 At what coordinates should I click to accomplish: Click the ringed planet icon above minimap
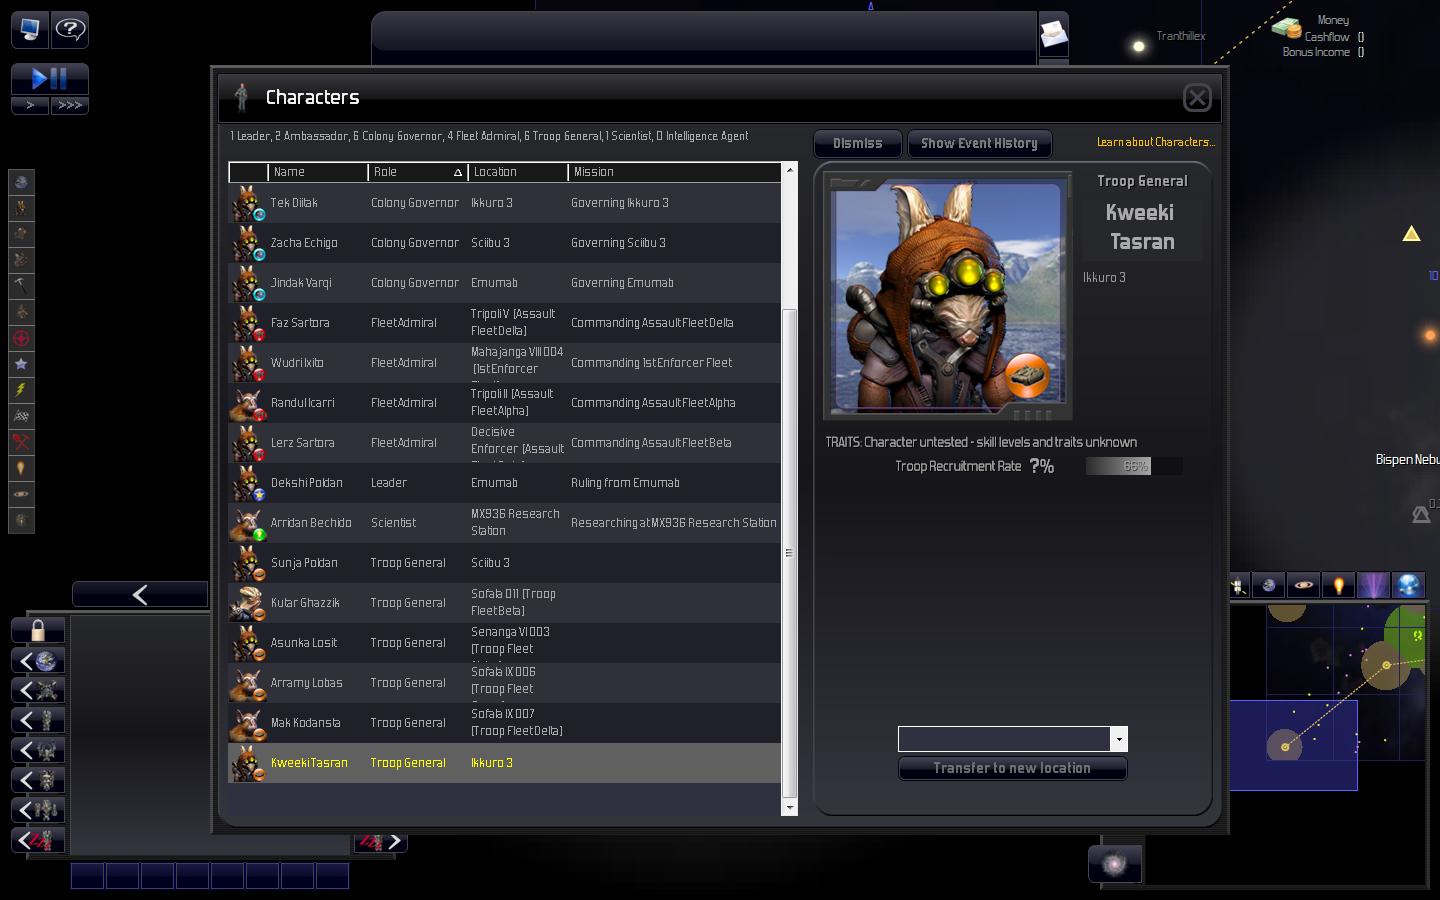pos(1304,586)
